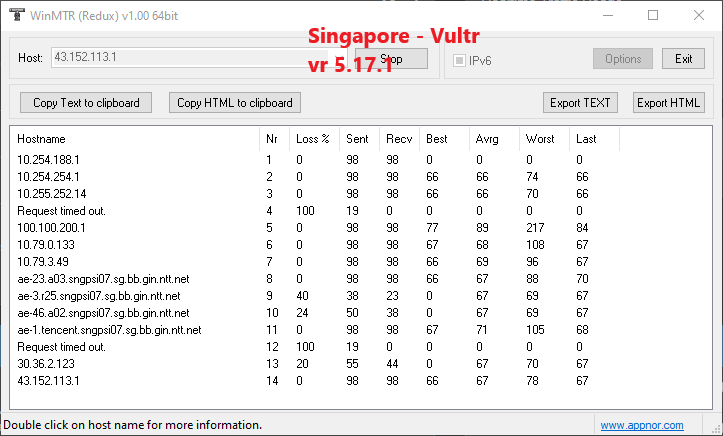Click Loss value 20 in hop 13
723x436 pixels.
[302, 364]
